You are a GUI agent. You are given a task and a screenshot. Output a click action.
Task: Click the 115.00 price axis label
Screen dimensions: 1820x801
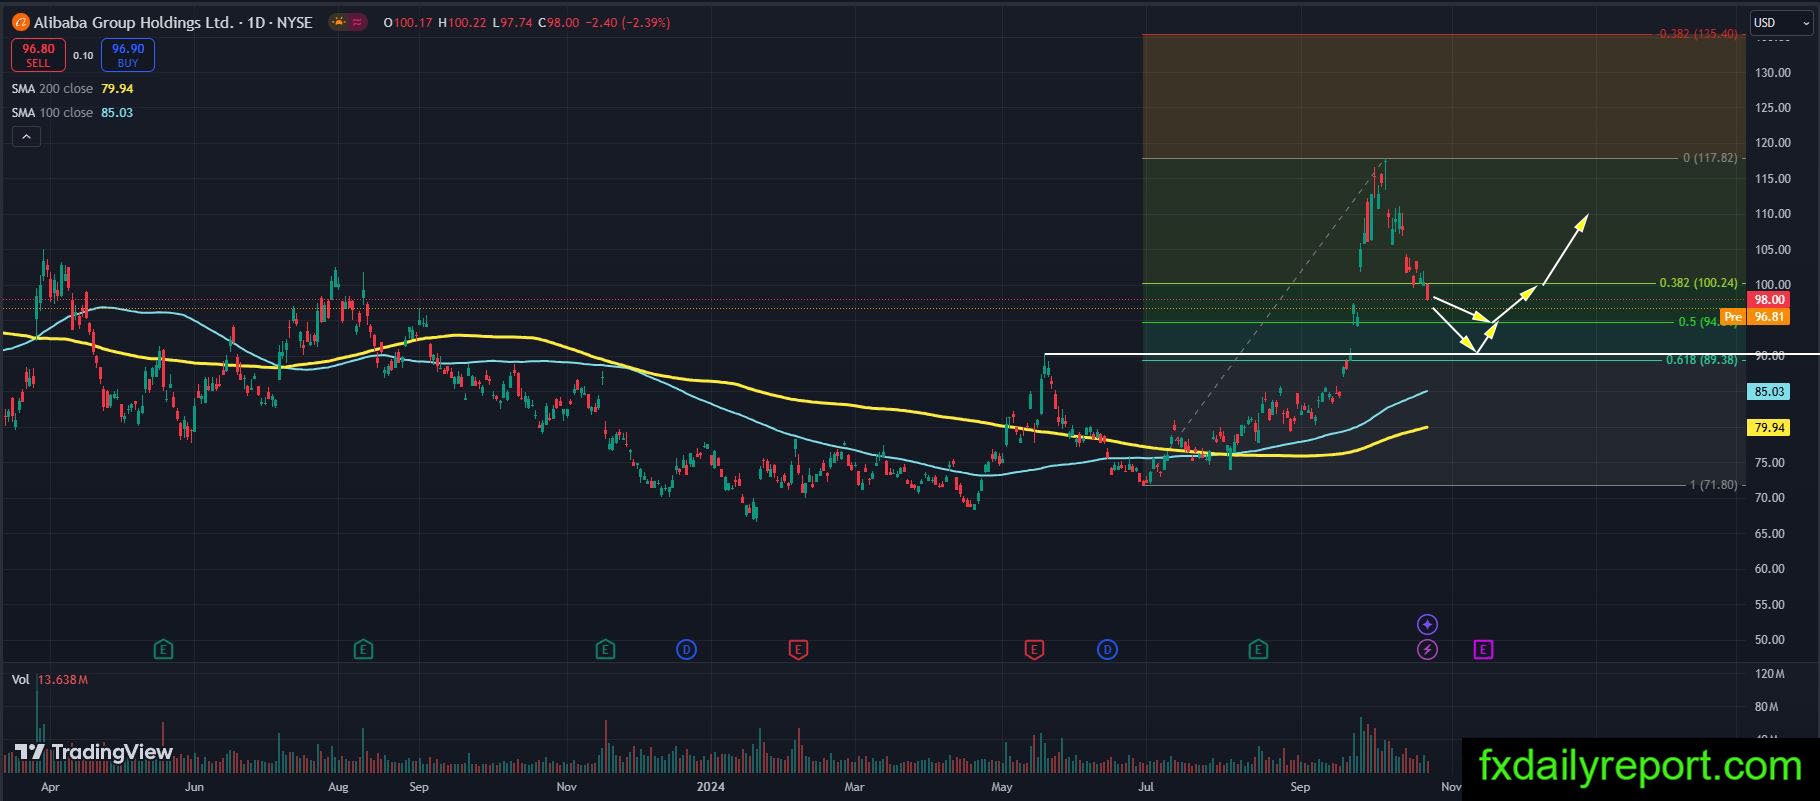1772,179
